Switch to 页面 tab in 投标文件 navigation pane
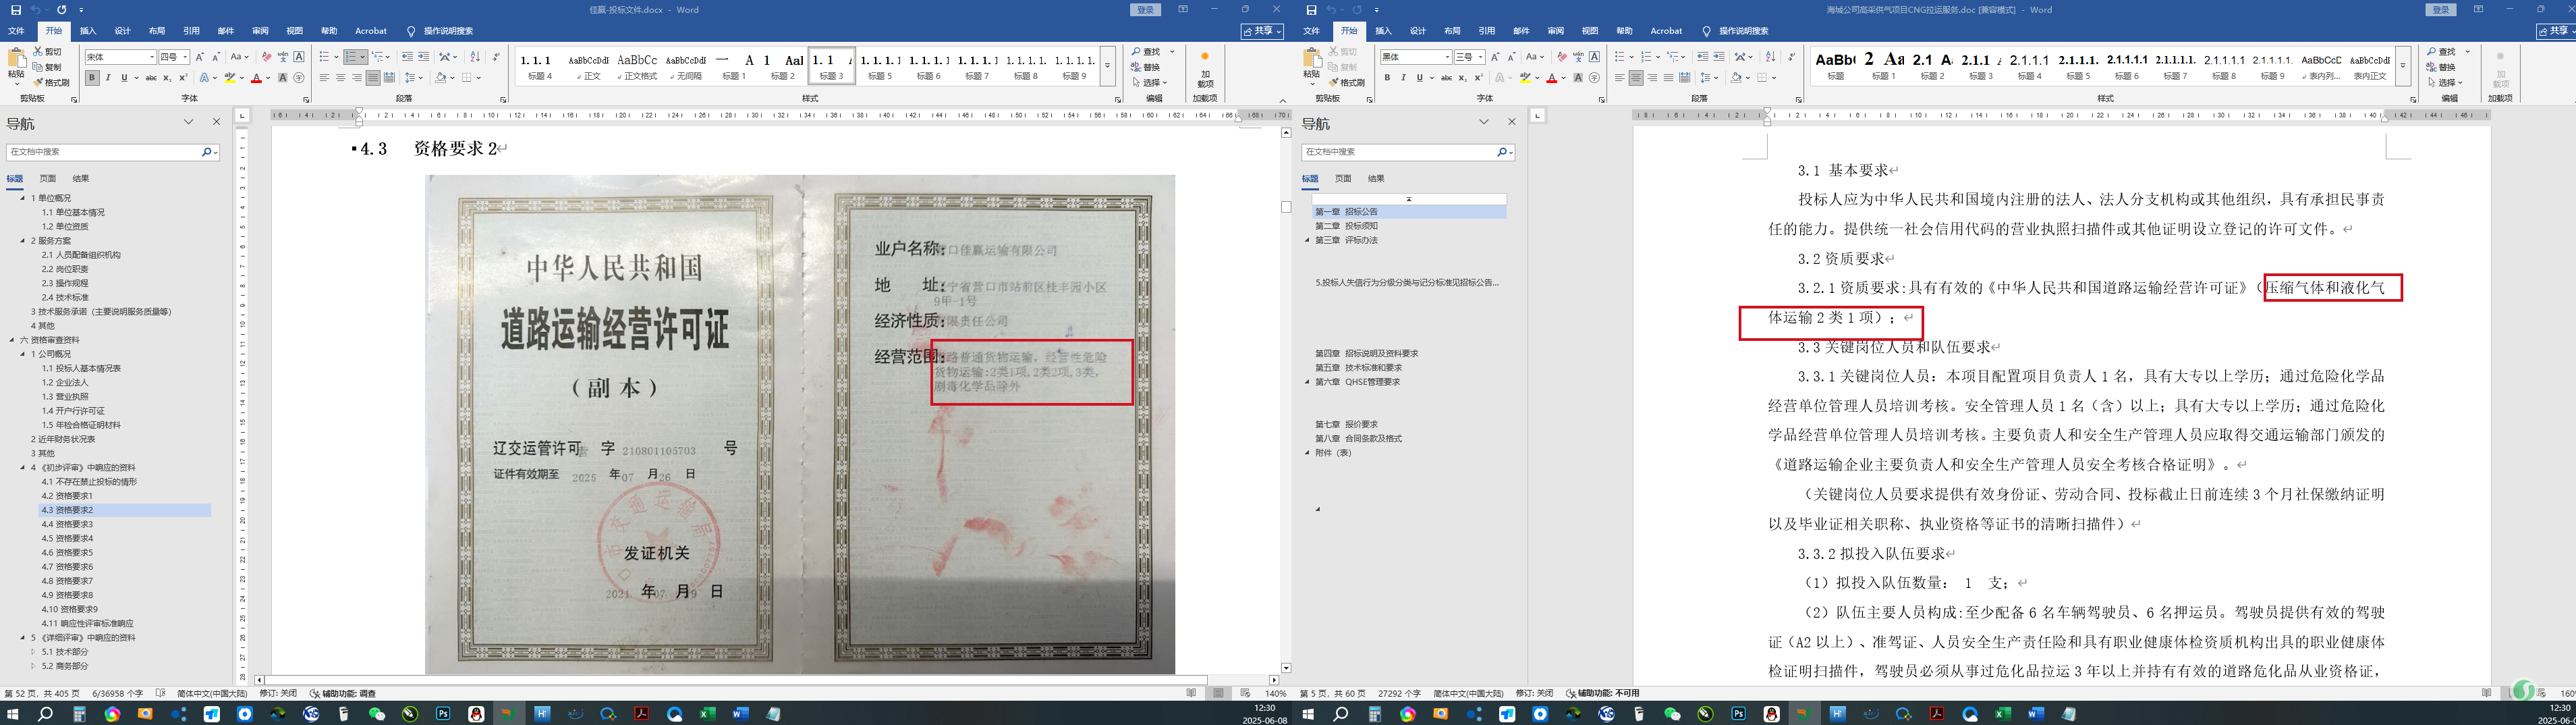The height and width of the screenshot is (725, 2576). click(x=48, y=179)
